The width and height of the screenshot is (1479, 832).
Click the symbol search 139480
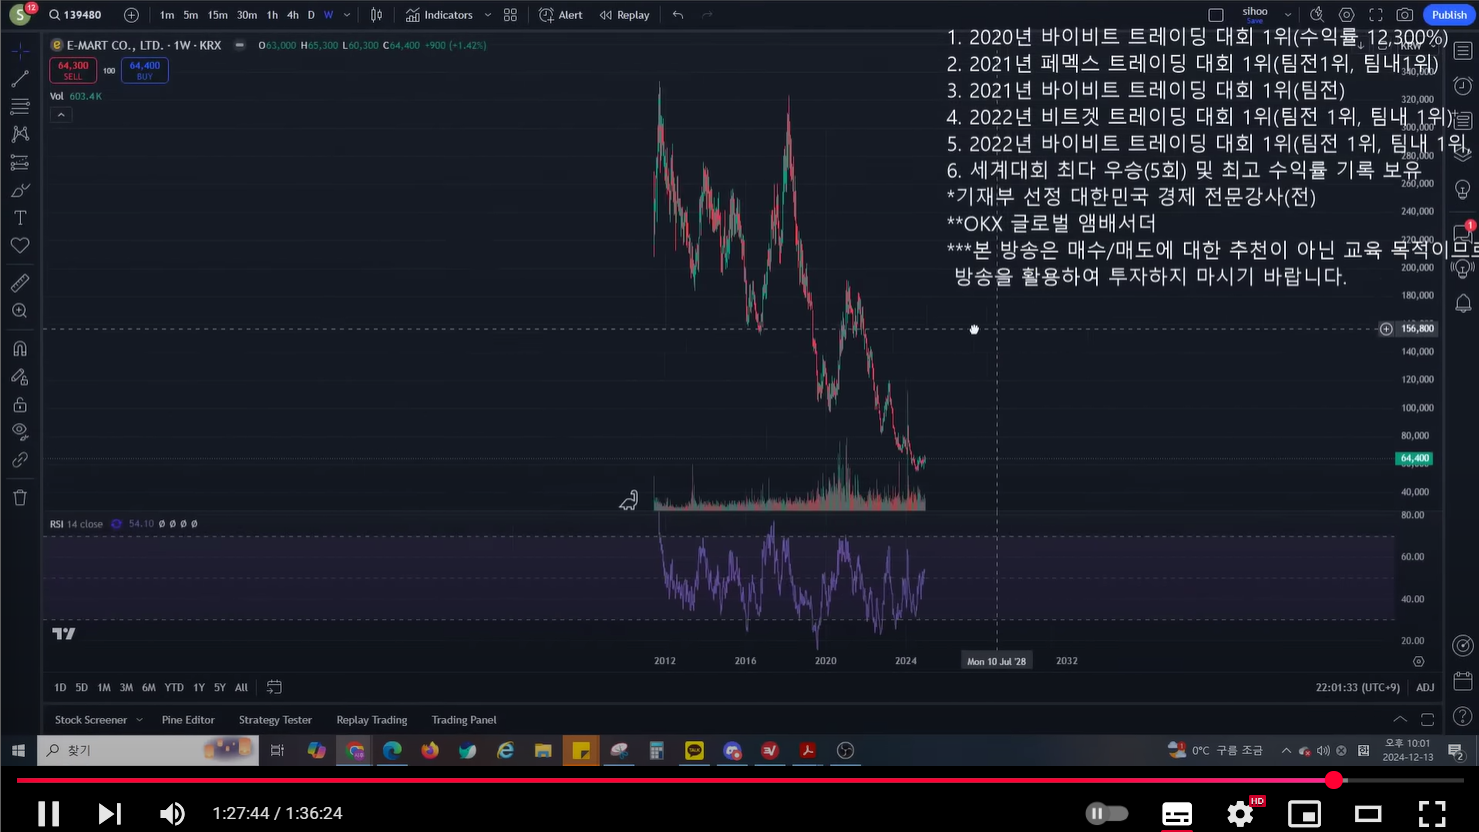click(x=76, y=15)
